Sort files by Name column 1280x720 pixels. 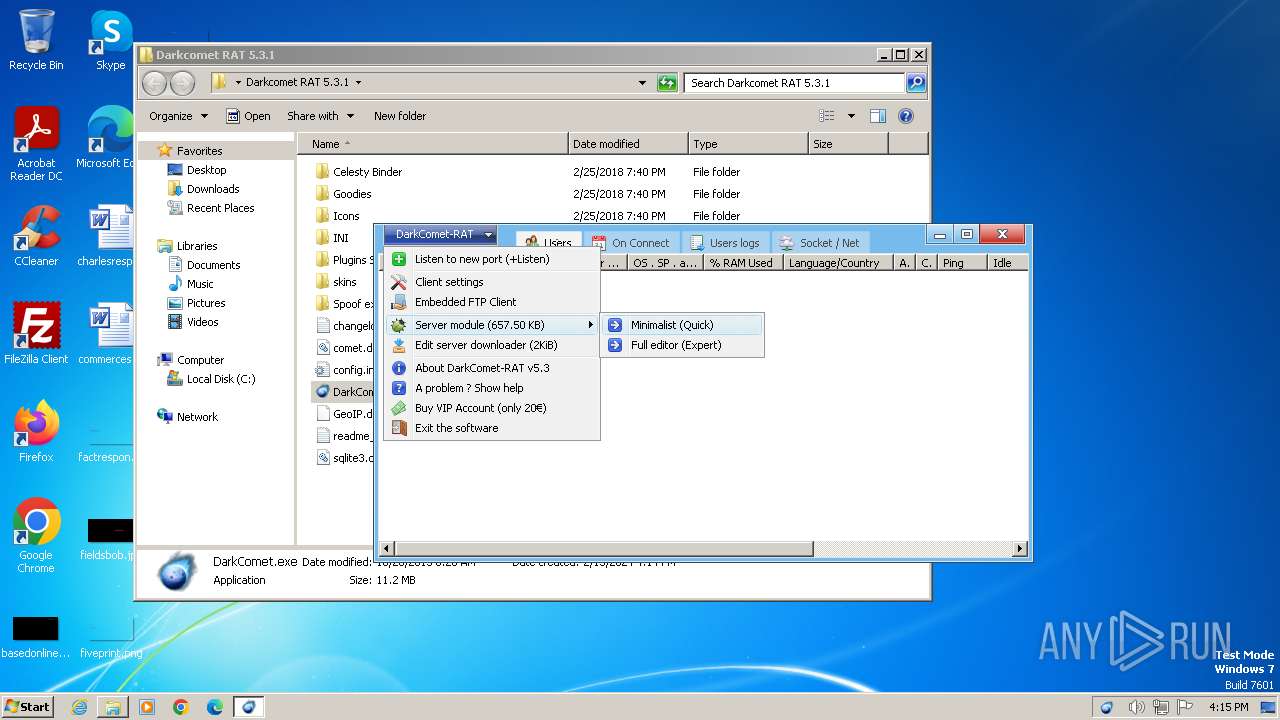click(433, 144)
